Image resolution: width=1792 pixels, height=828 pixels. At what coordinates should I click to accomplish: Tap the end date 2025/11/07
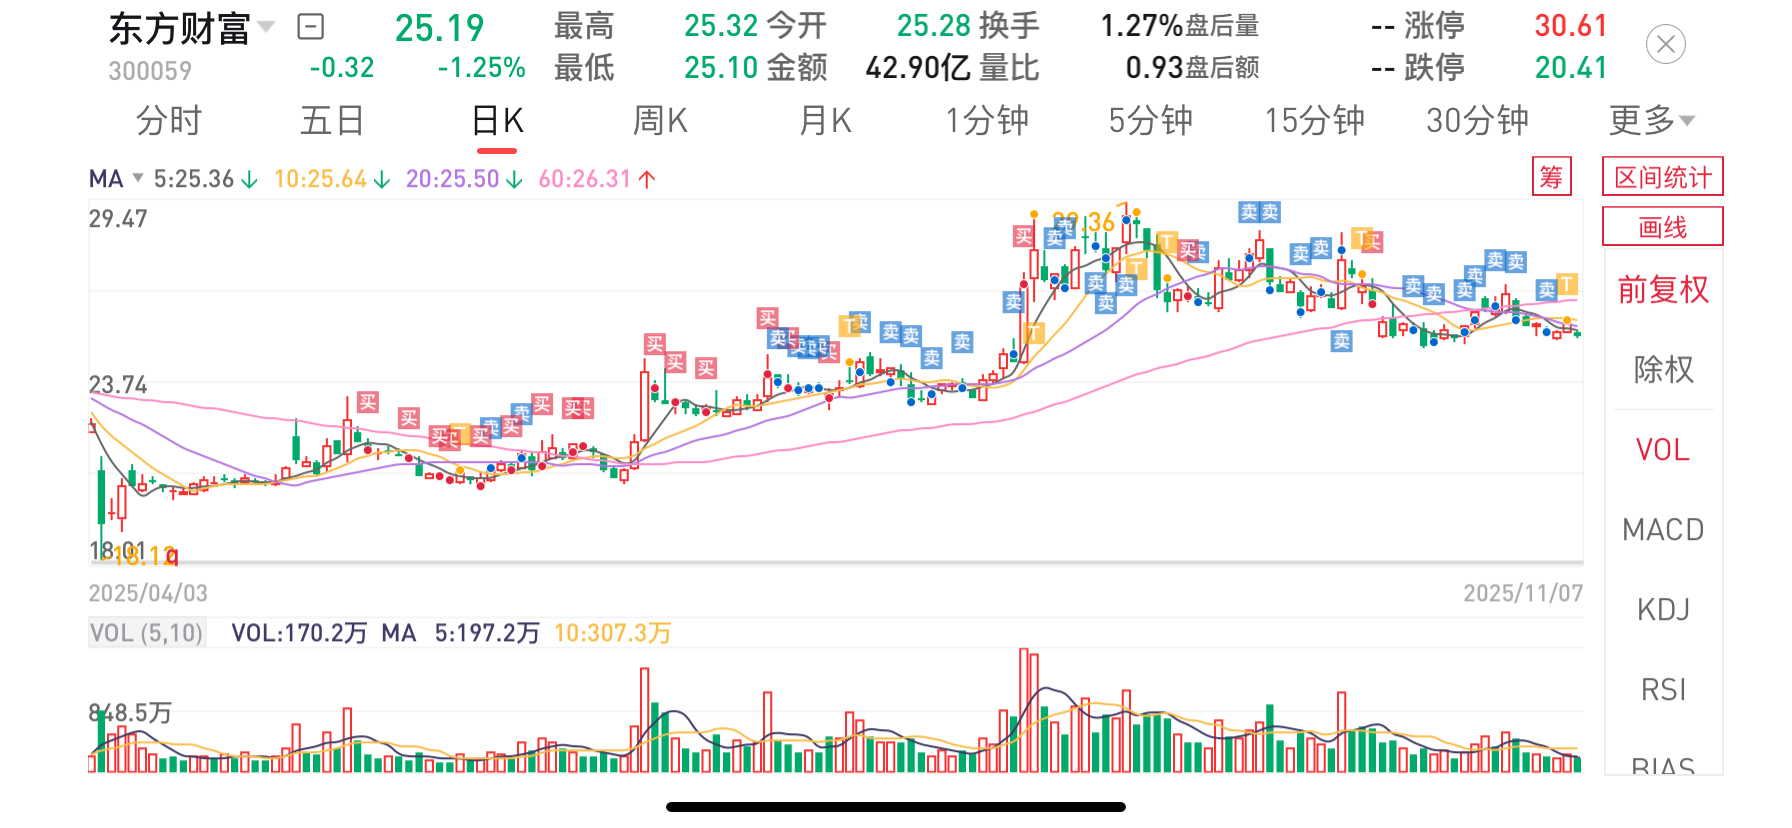(1523, 593)
